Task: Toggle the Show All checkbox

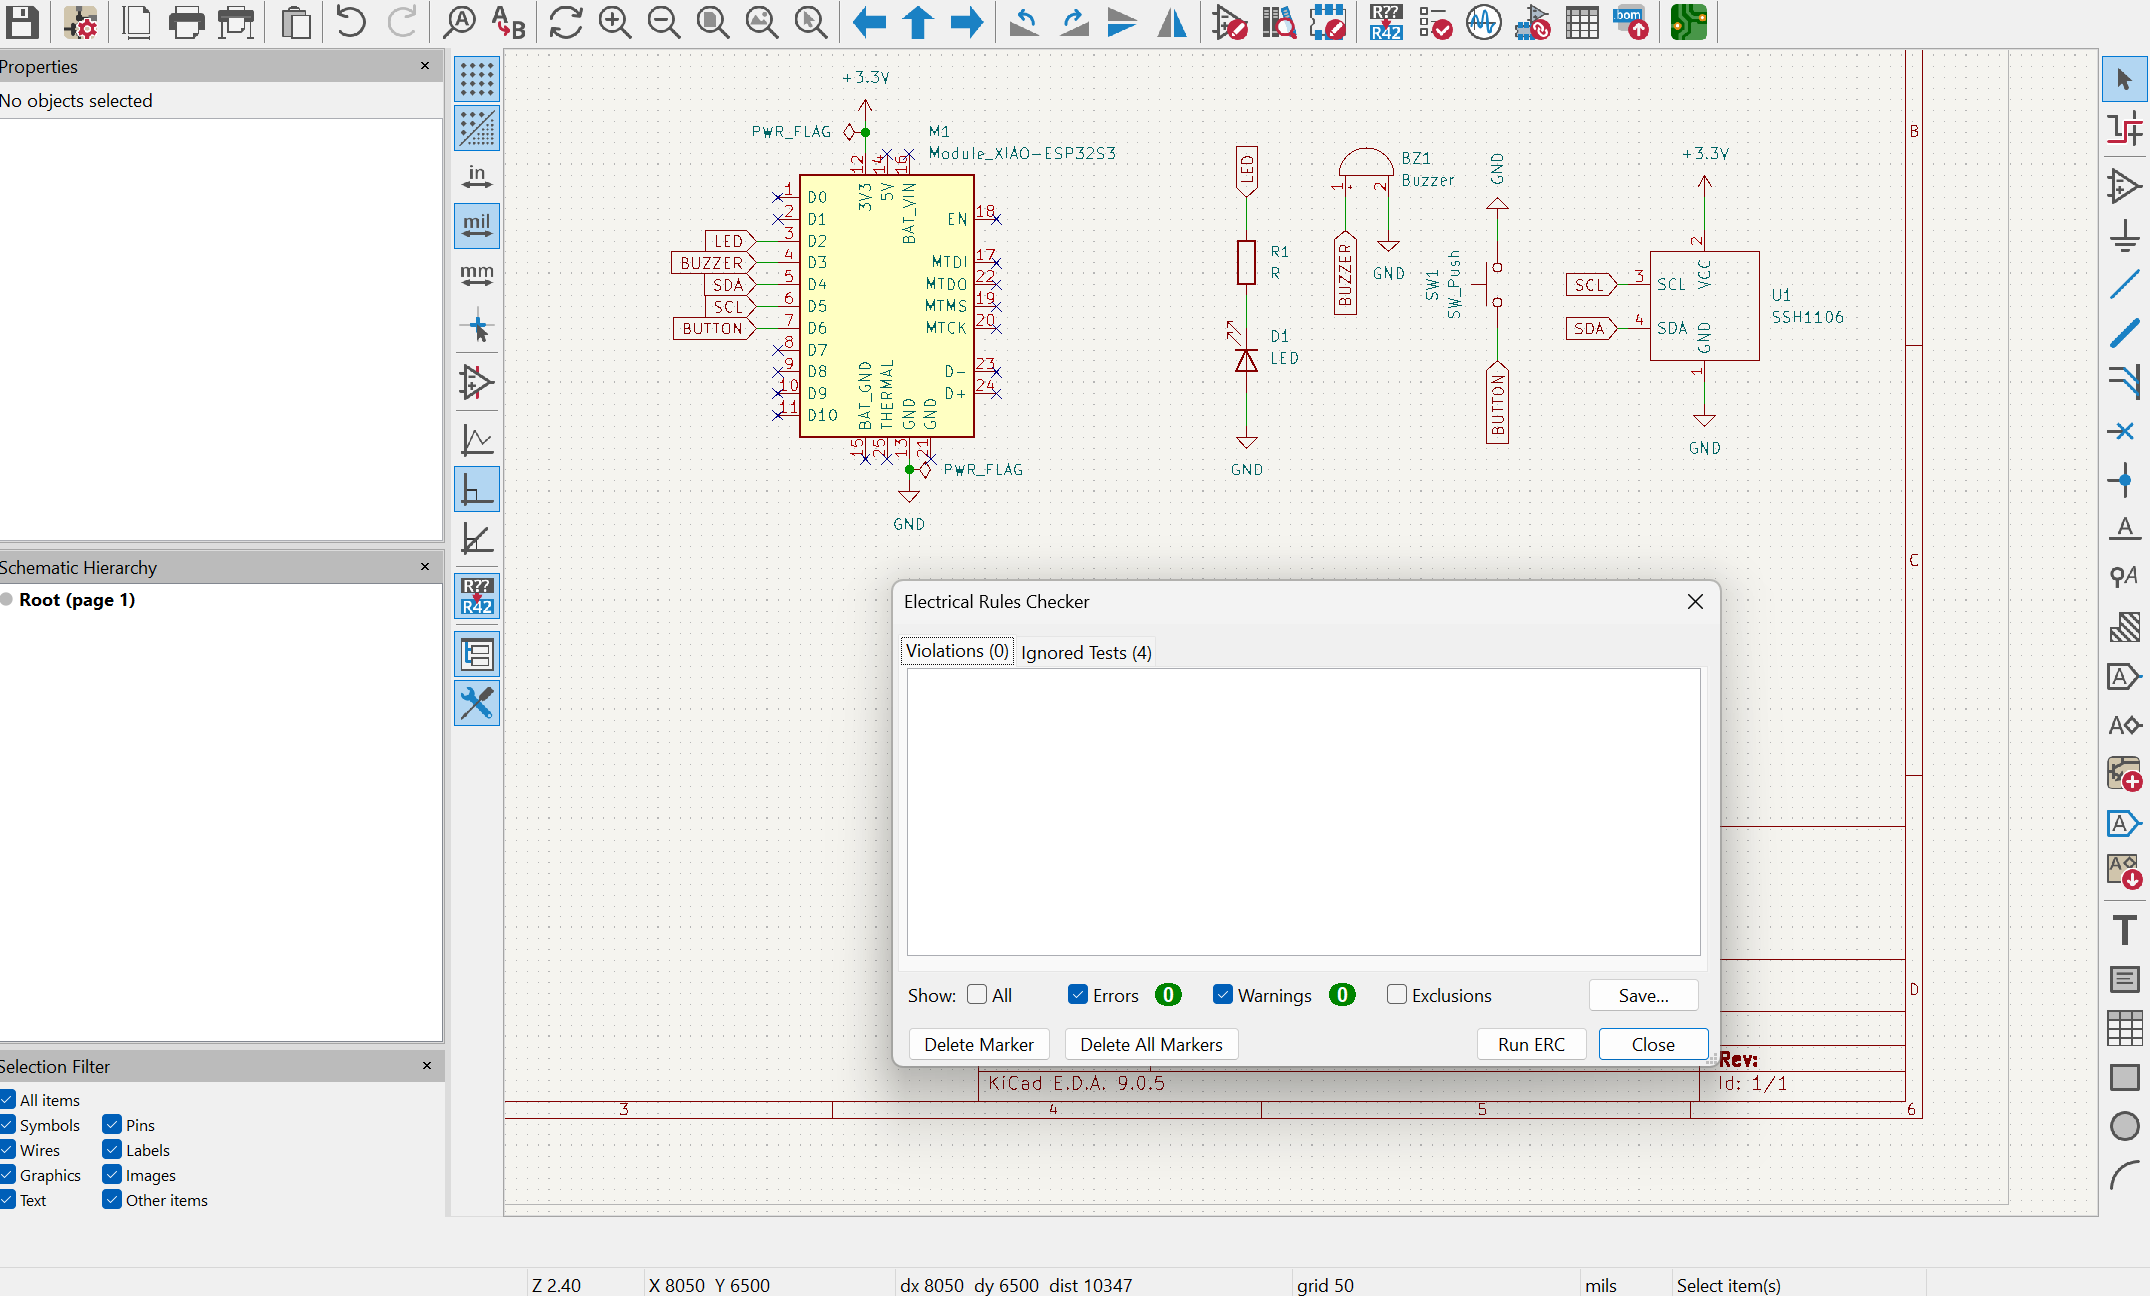Action: [977, 994]
